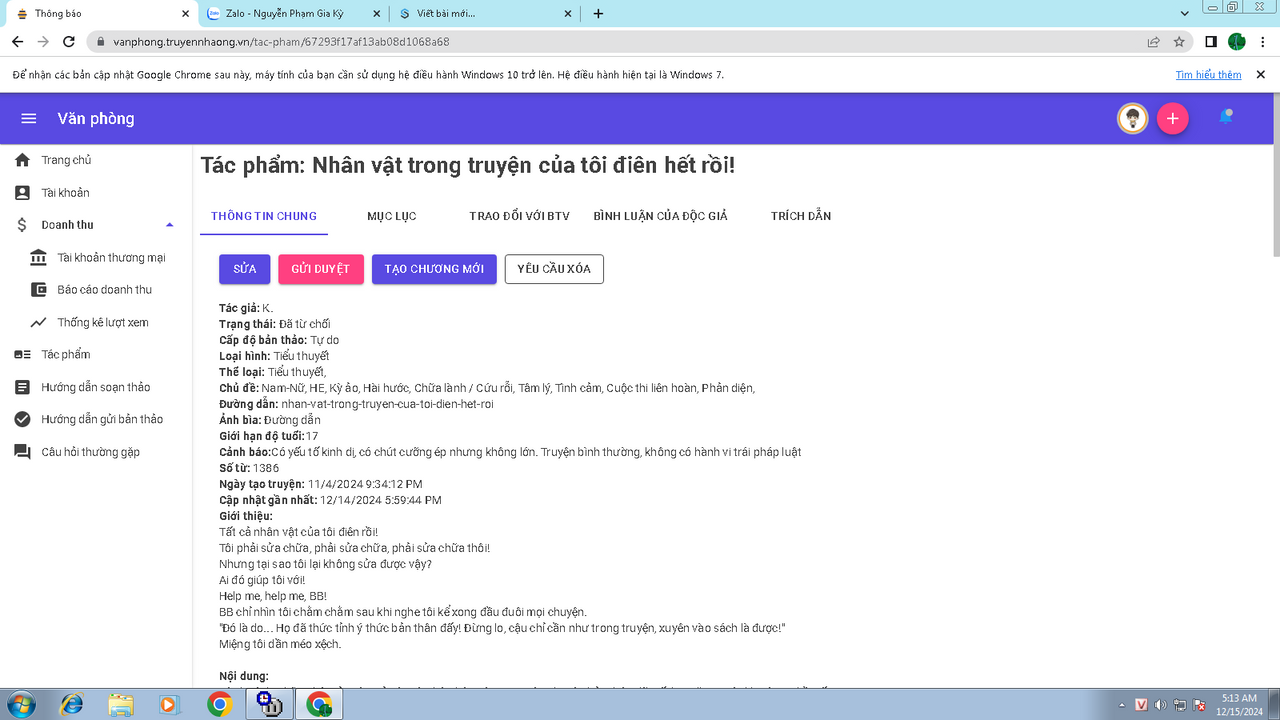
Task: Open Tài khoản thương mại bank icon item
Action: [38, 258]
